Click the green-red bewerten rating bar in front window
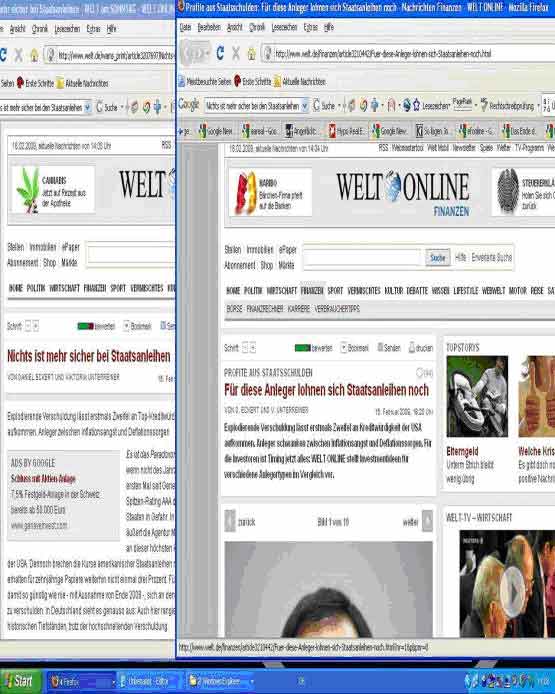This screenshot has width=555, height=694. click(303, 348)
